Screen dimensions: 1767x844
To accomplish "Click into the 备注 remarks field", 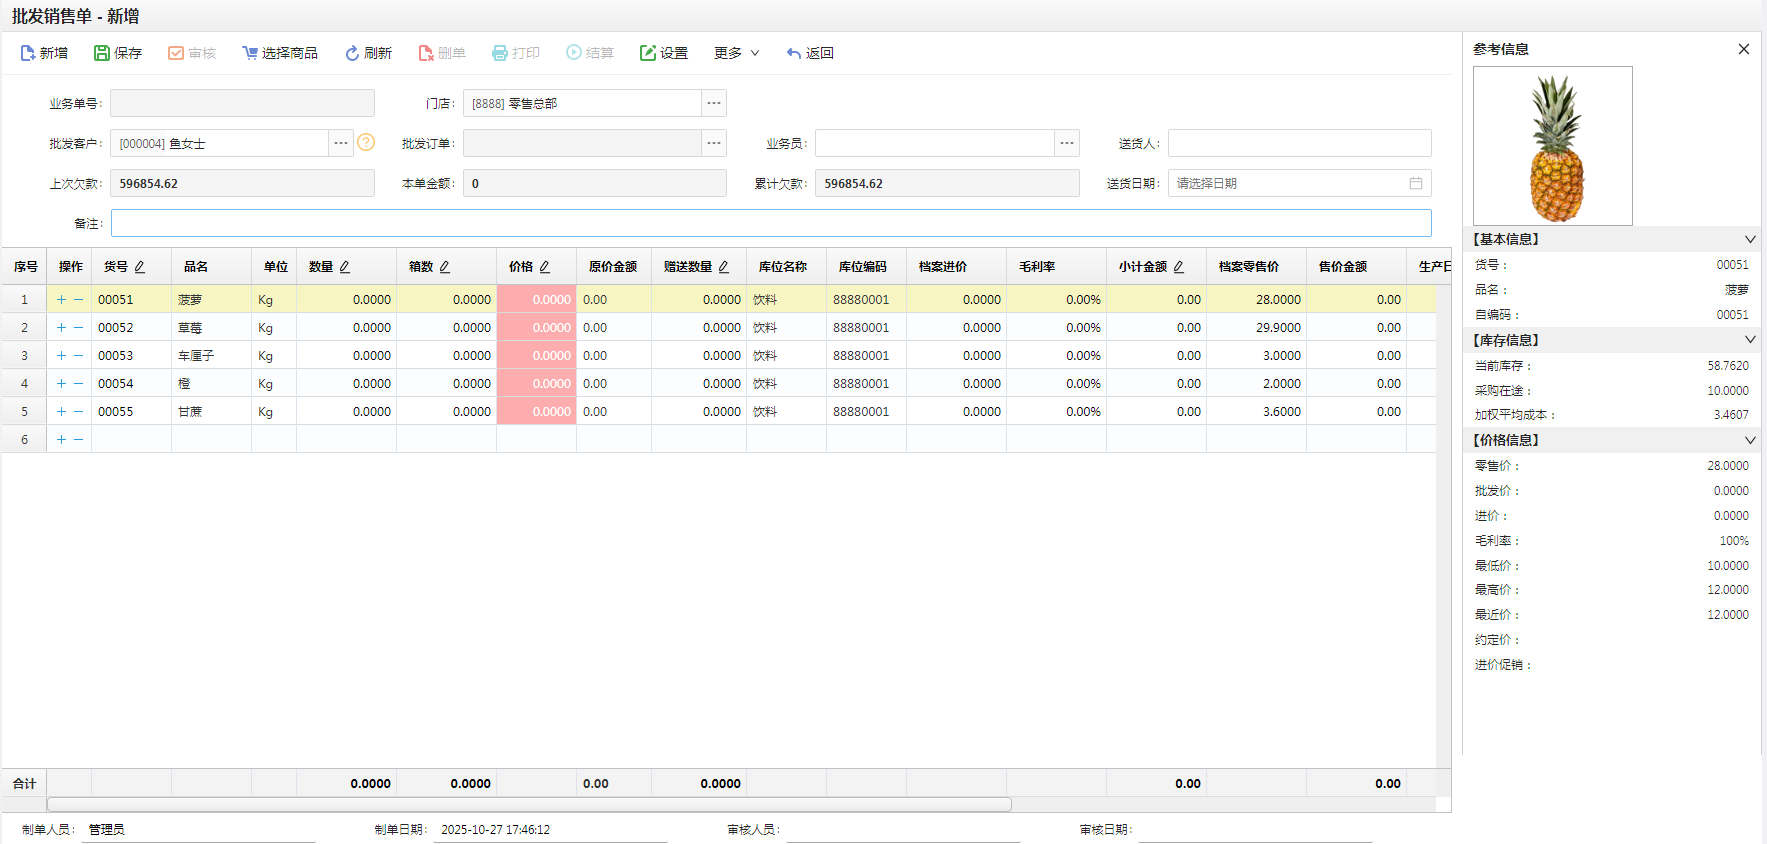I will [x=770, y=223].
